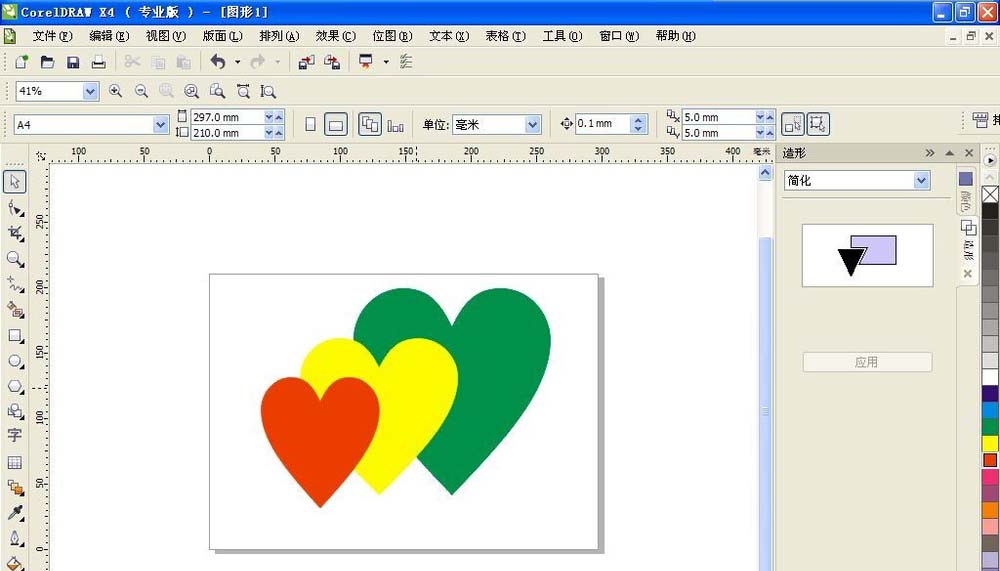Image resolution: width=1000 pixels, height=571 pixels.
Task: Select the Freehand drawing tool
Action: [15, 284]
